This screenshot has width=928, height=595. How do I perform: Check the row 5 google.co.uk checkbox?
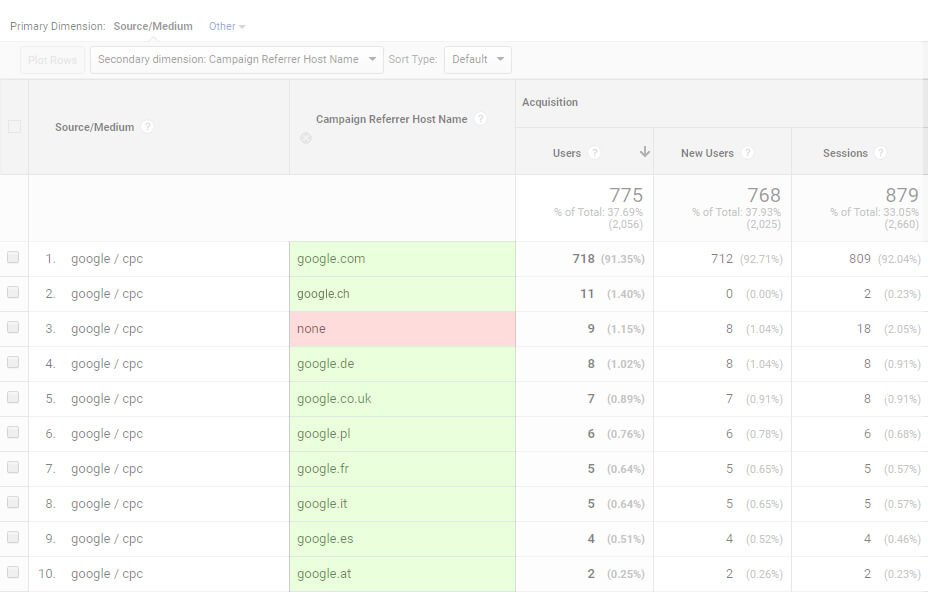click(13, 397)
